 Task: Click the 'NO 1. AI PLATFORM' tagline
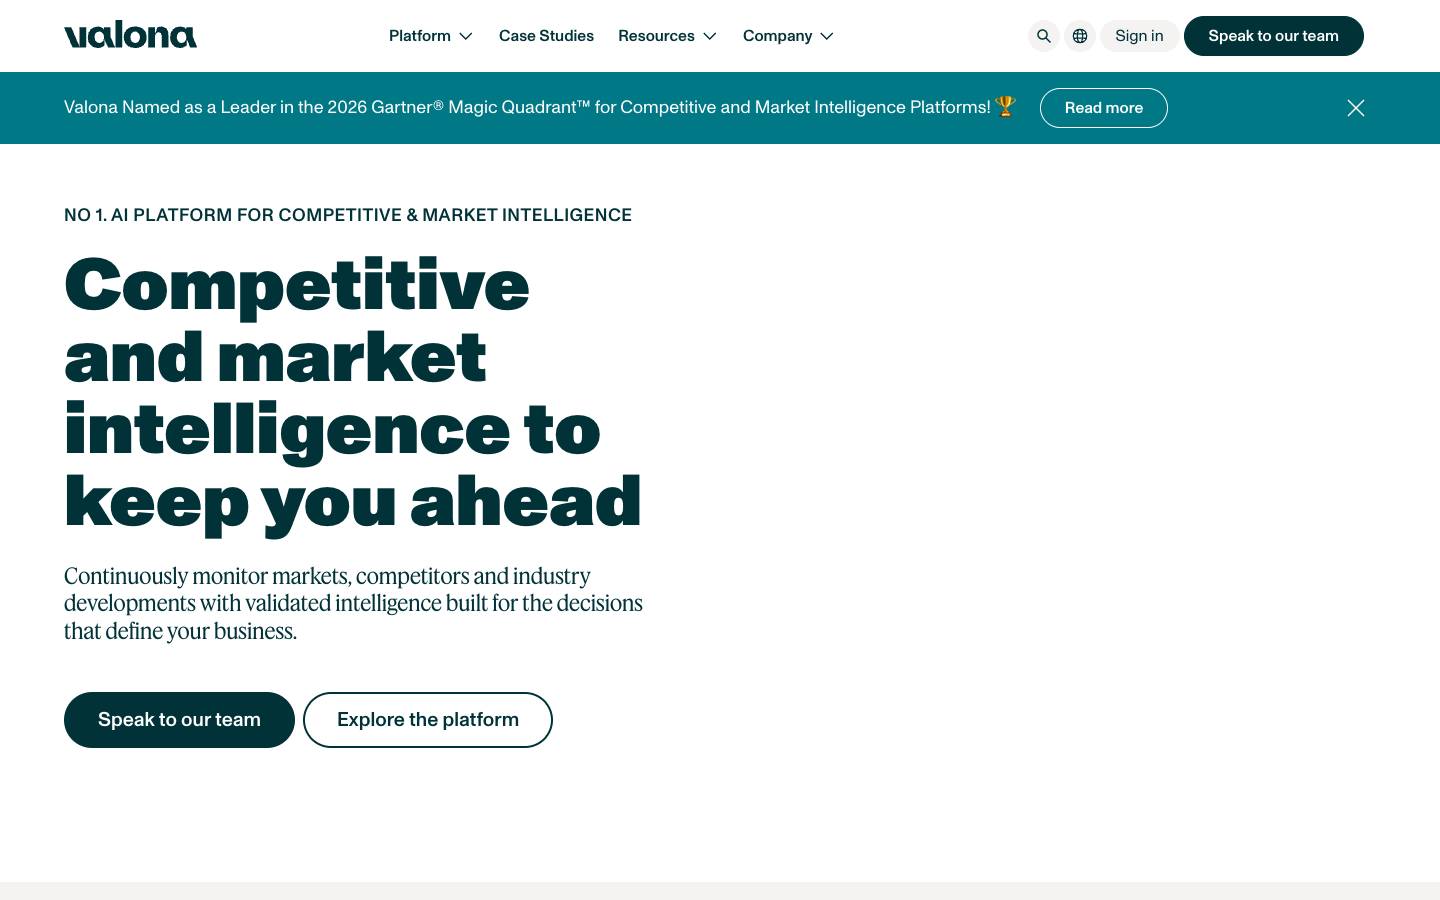[348, 215]
